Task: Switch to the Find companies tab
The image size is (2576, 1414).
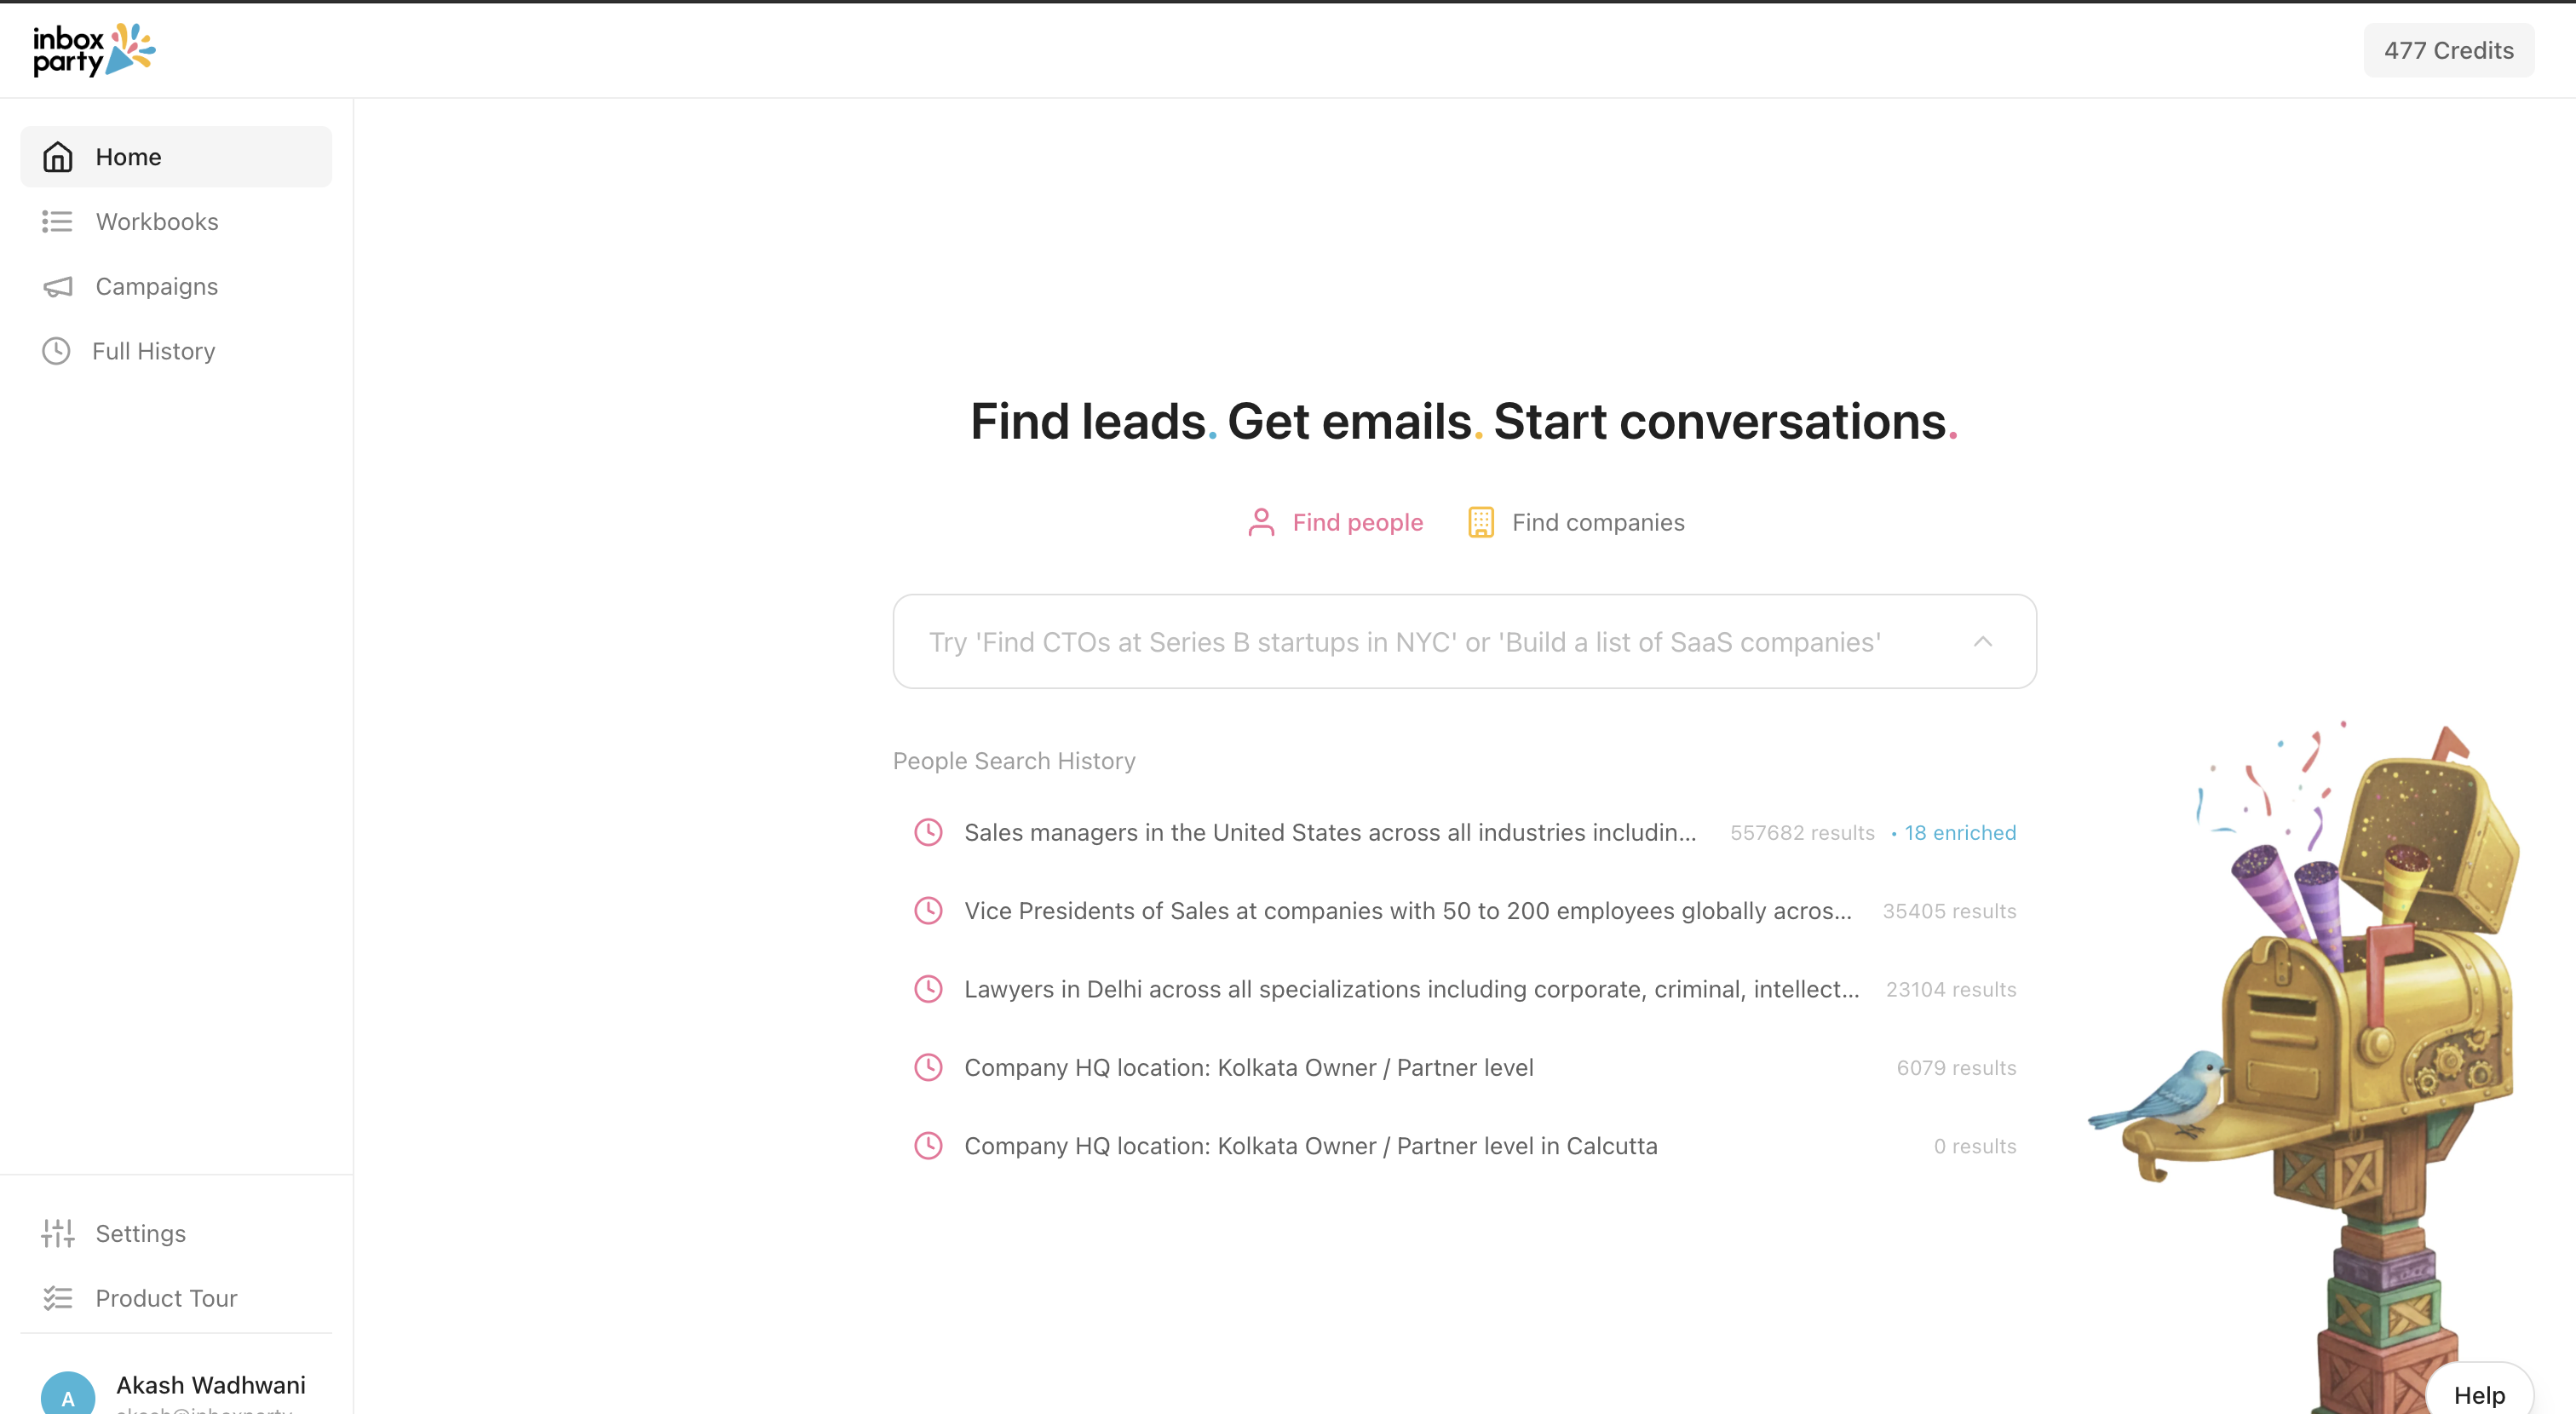Action: point(1597,522)
